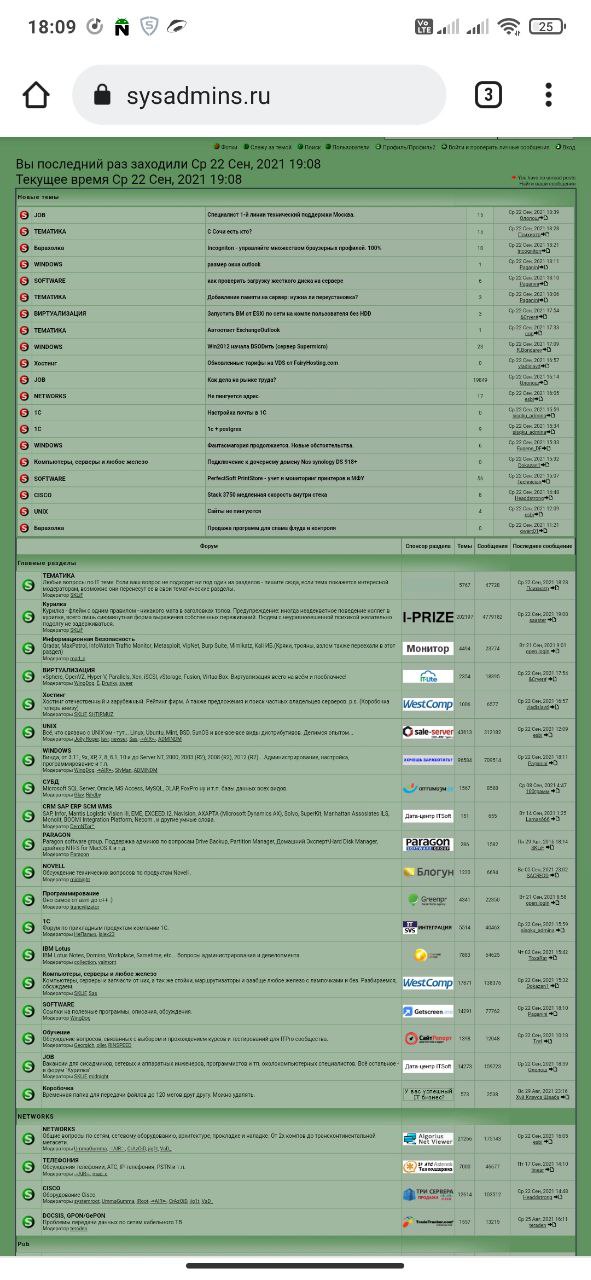Click green icon of СУБД forum row

[29, 788]
